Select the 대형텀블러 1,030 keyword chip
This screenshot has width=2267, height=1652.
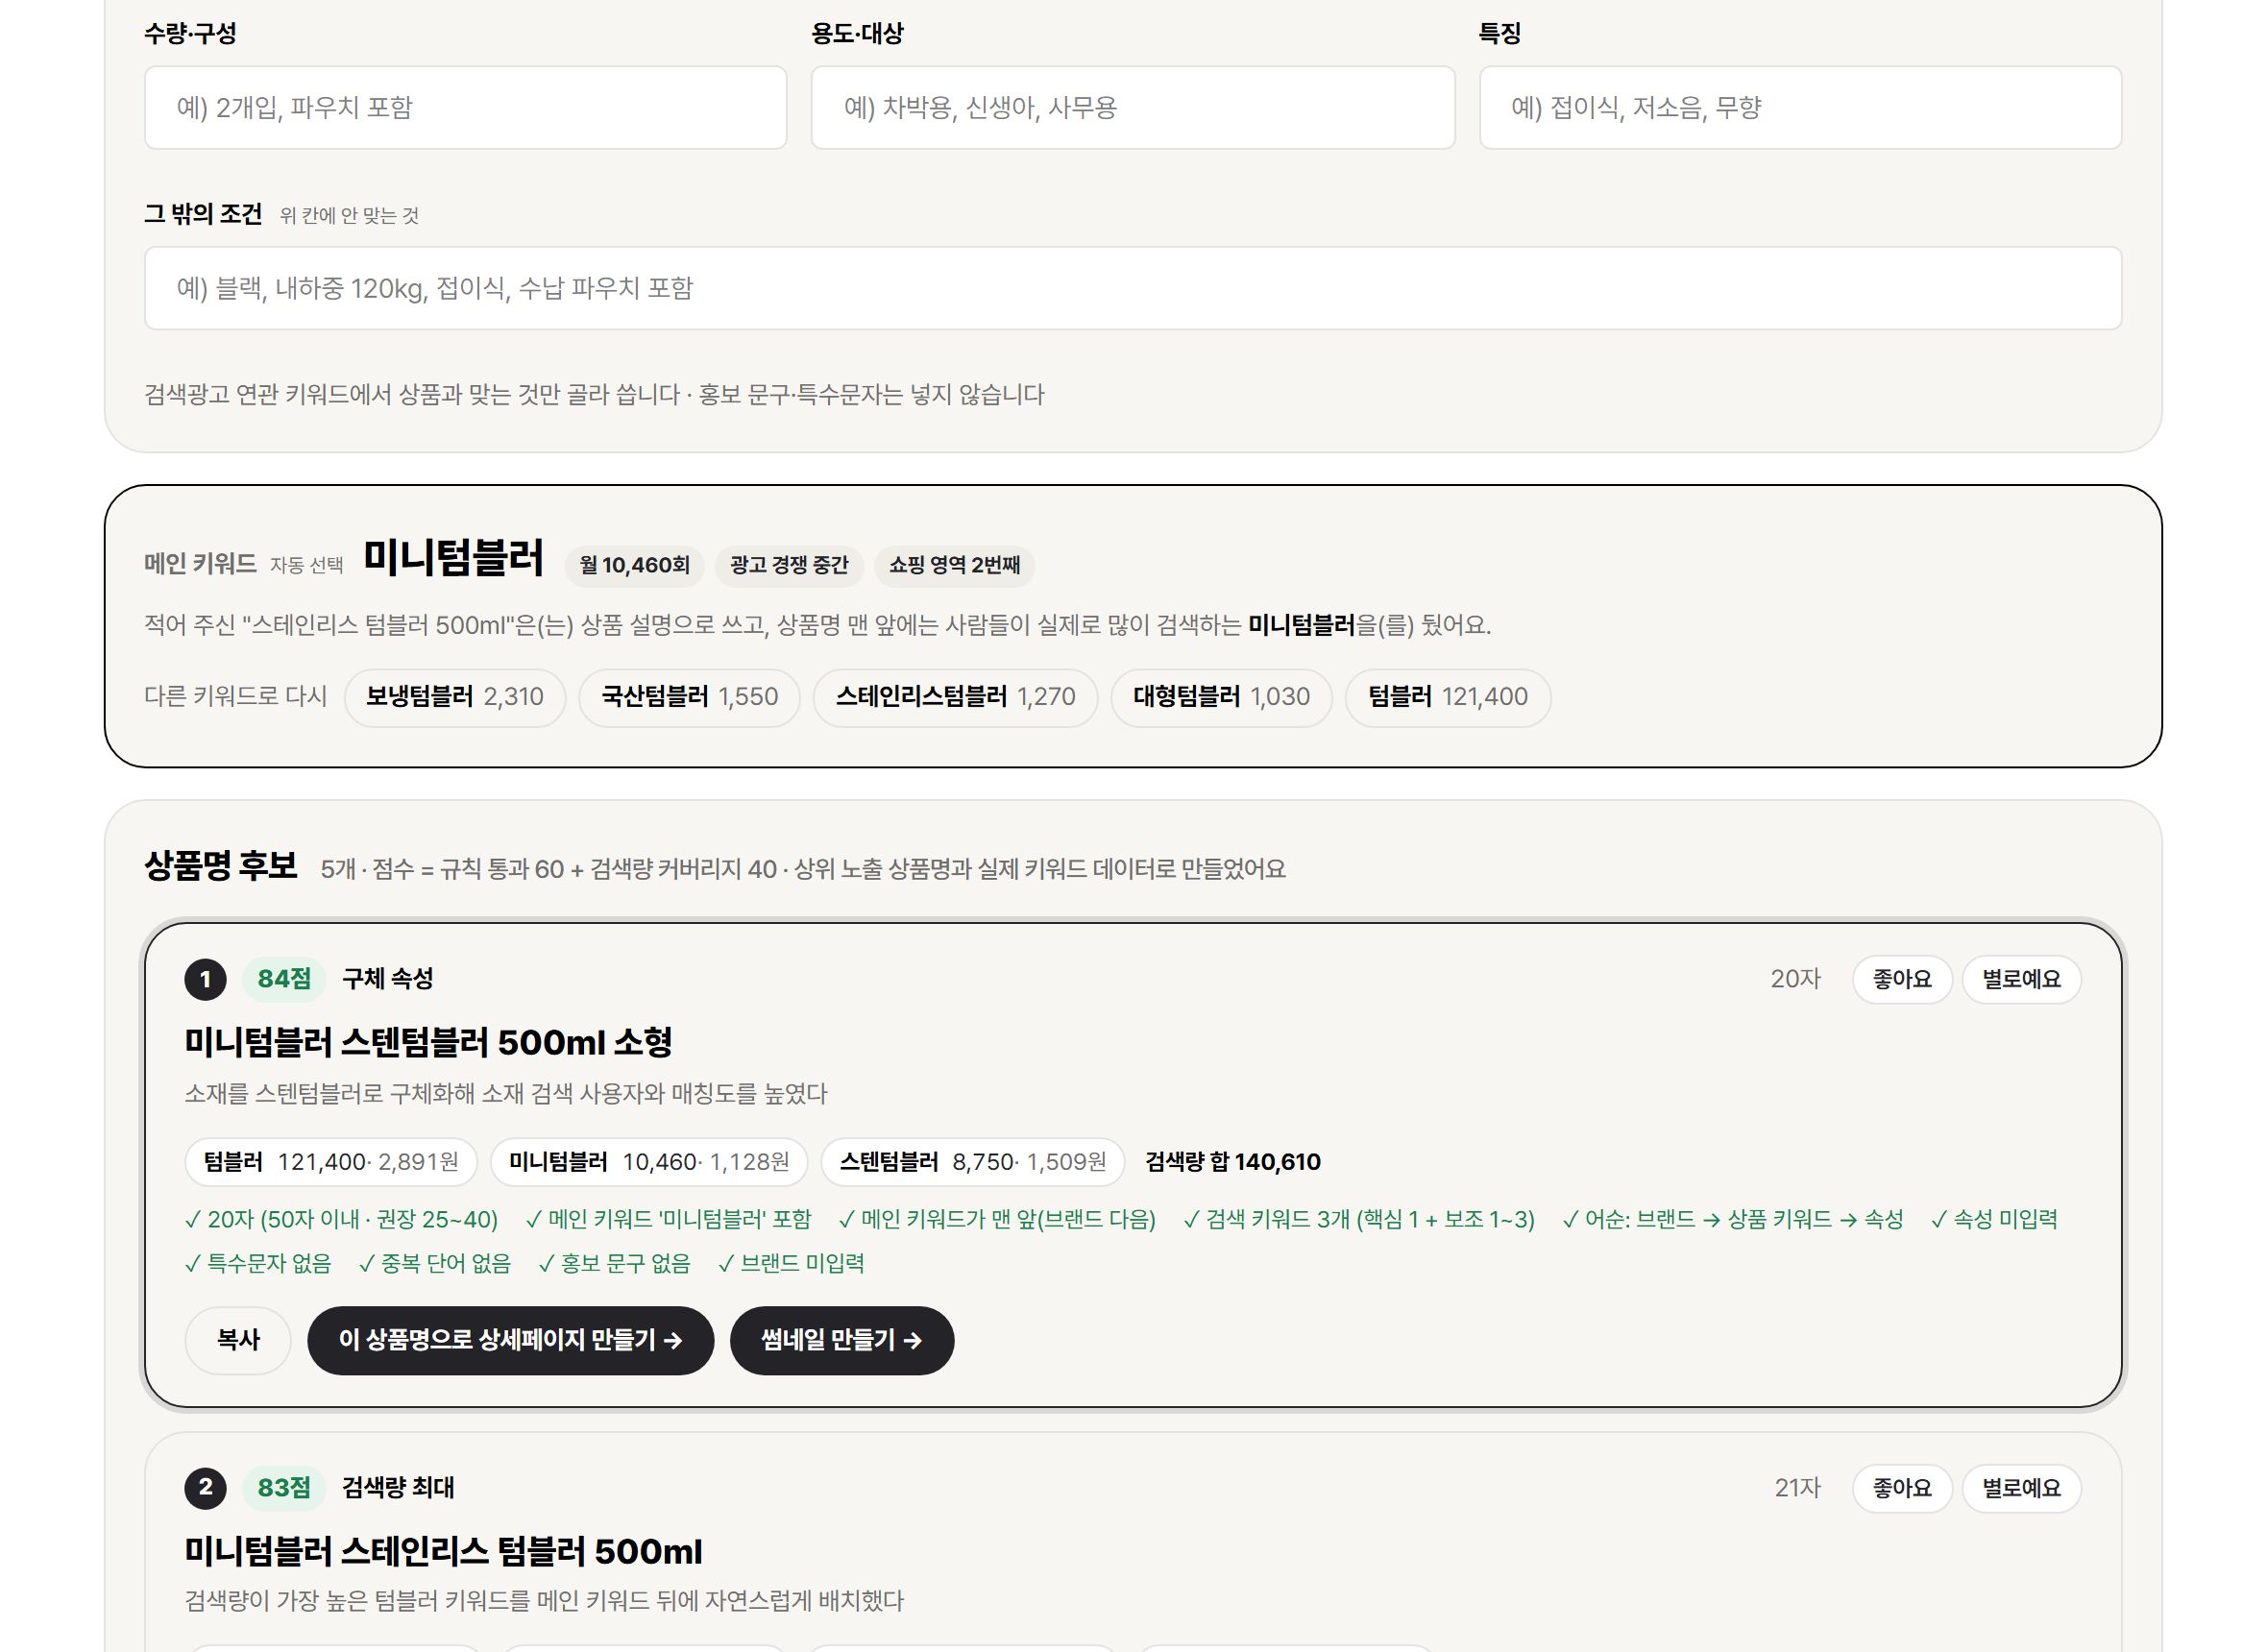pyautogui.click(x=1221, y=697)
